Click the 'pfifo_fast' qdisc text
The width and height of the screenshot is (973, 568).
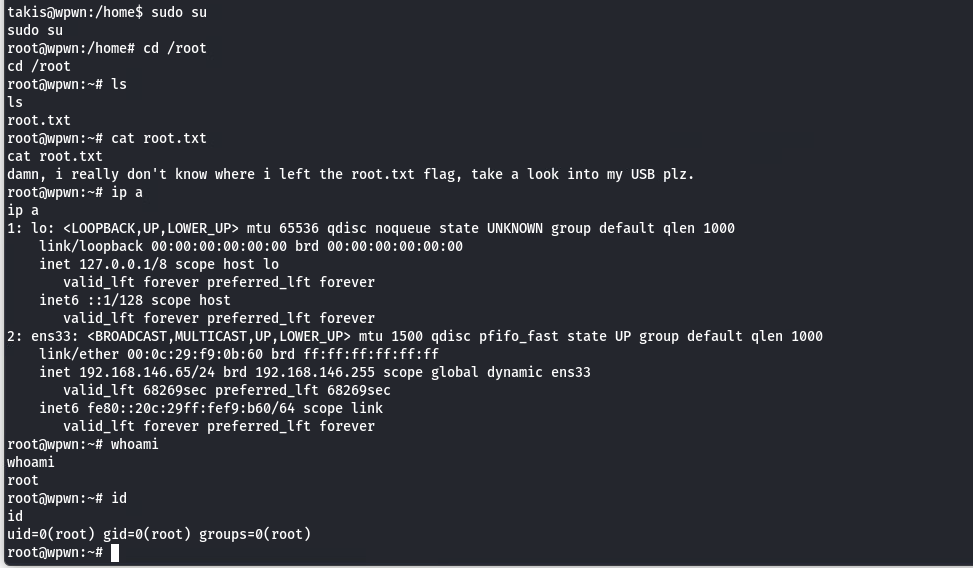[x=519, y=336]
